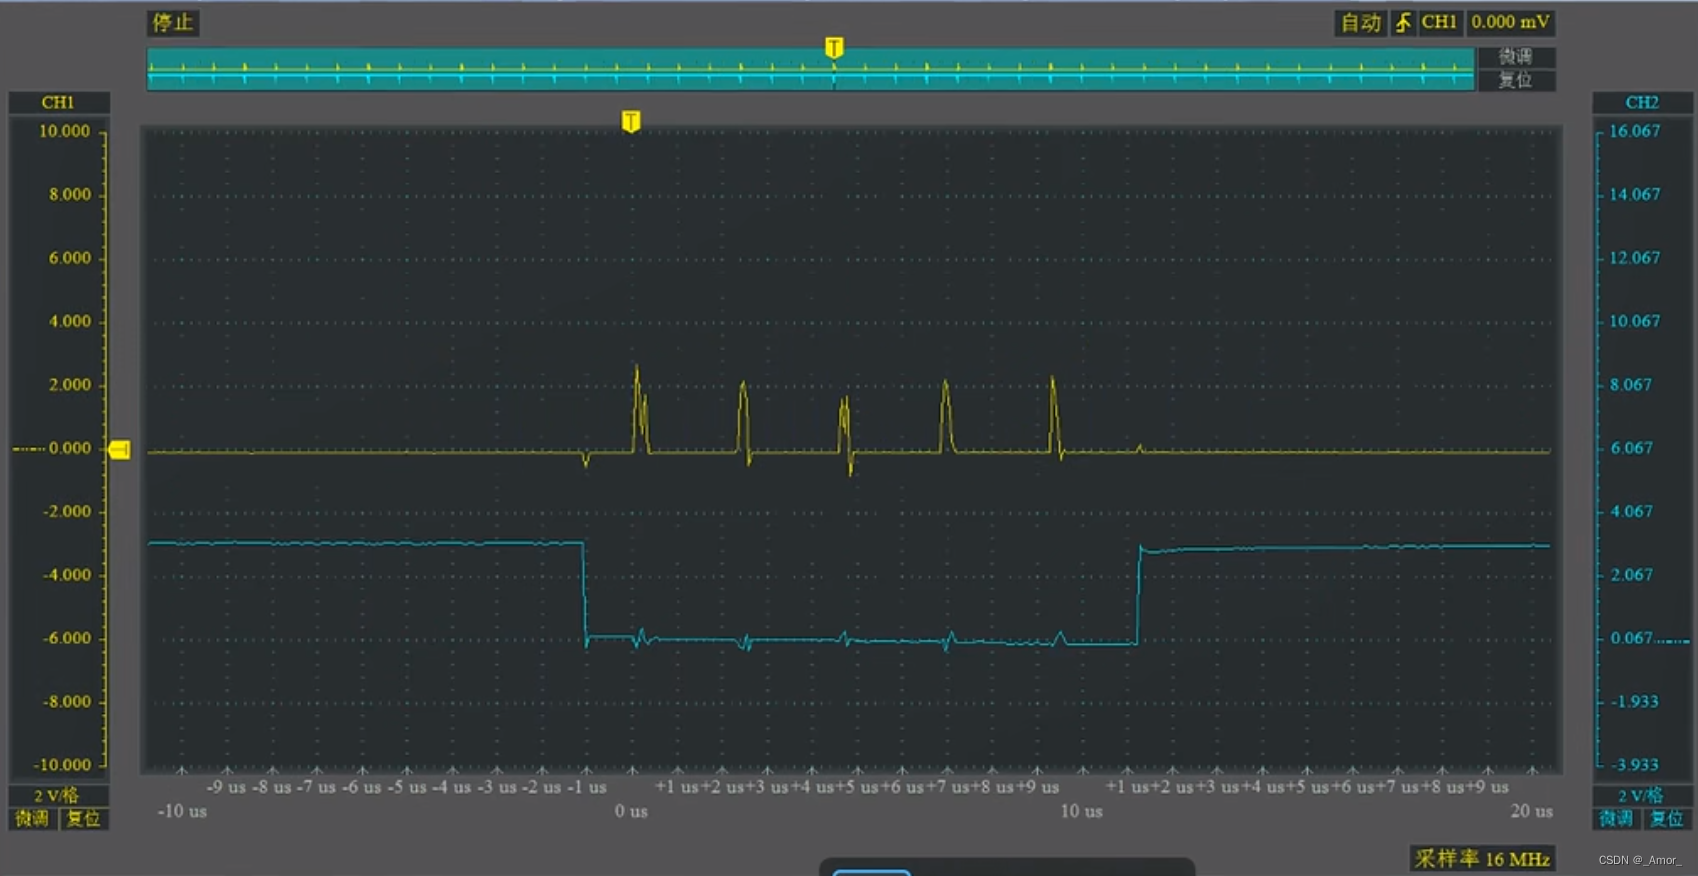
Task: Open CH2 2 V/格 vertical scale setting
Action: pyautogui.click(x=1640, y=796)
